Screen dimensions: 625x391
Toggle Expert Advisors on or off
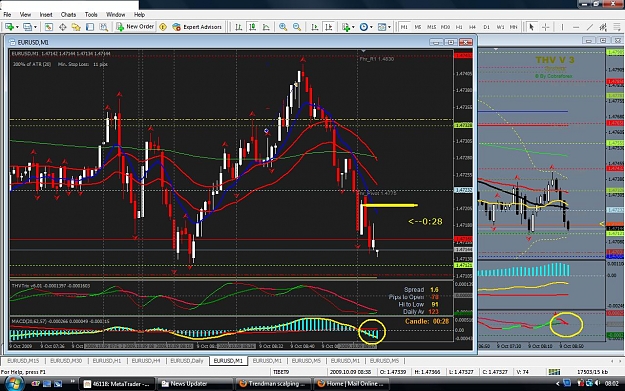coord(197,27)
